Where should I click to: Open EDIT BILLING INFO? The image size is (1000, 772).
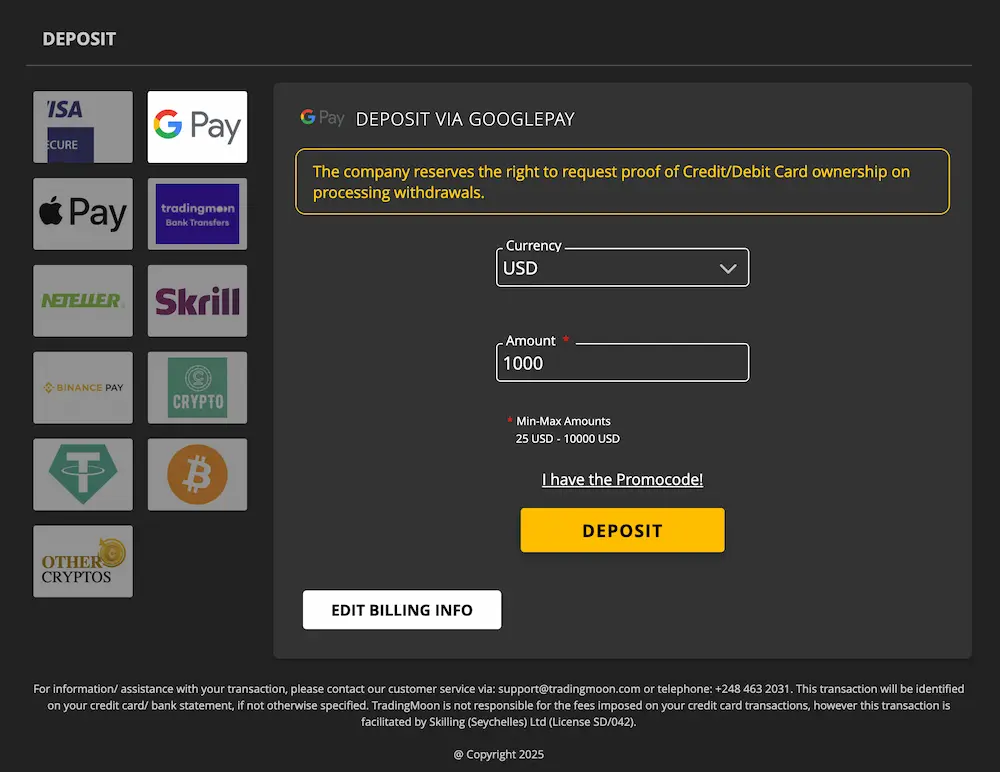[402, 609]
